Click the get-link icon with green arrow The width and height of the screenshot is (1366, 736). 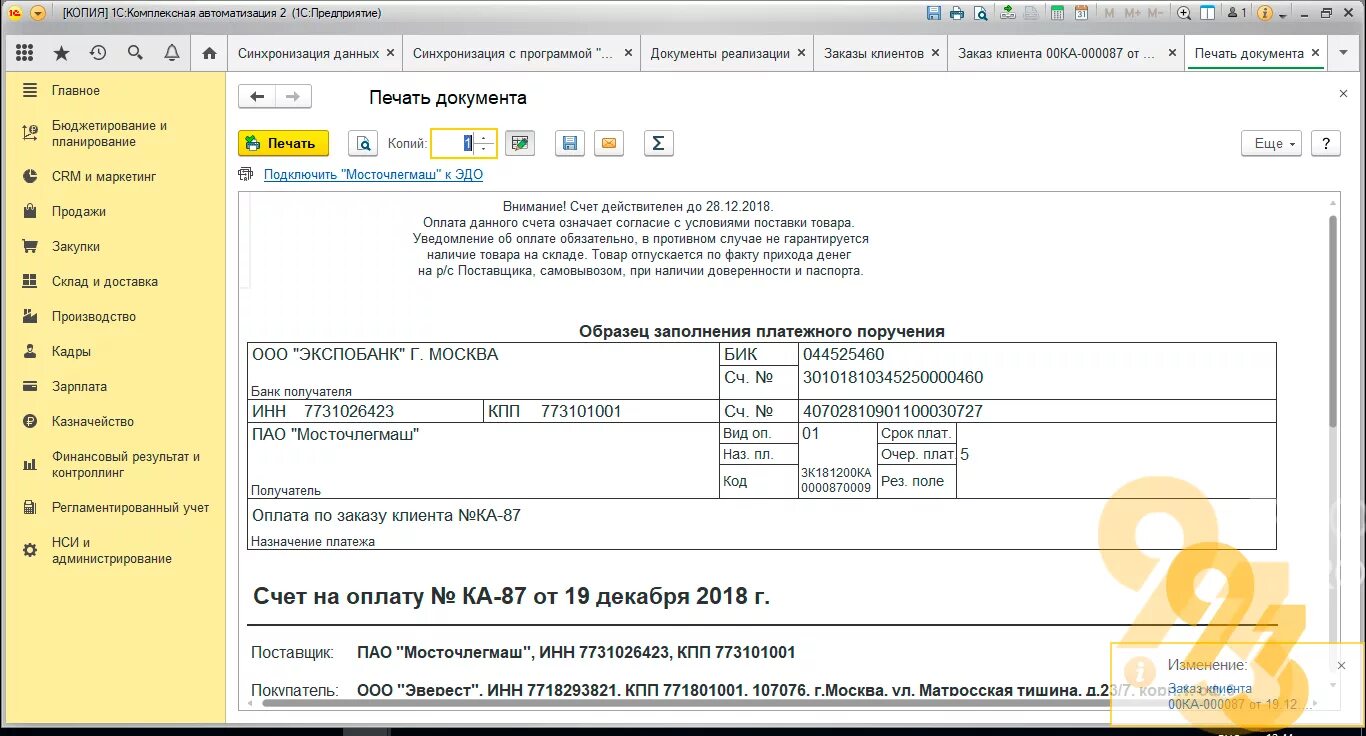point(1008,13)
